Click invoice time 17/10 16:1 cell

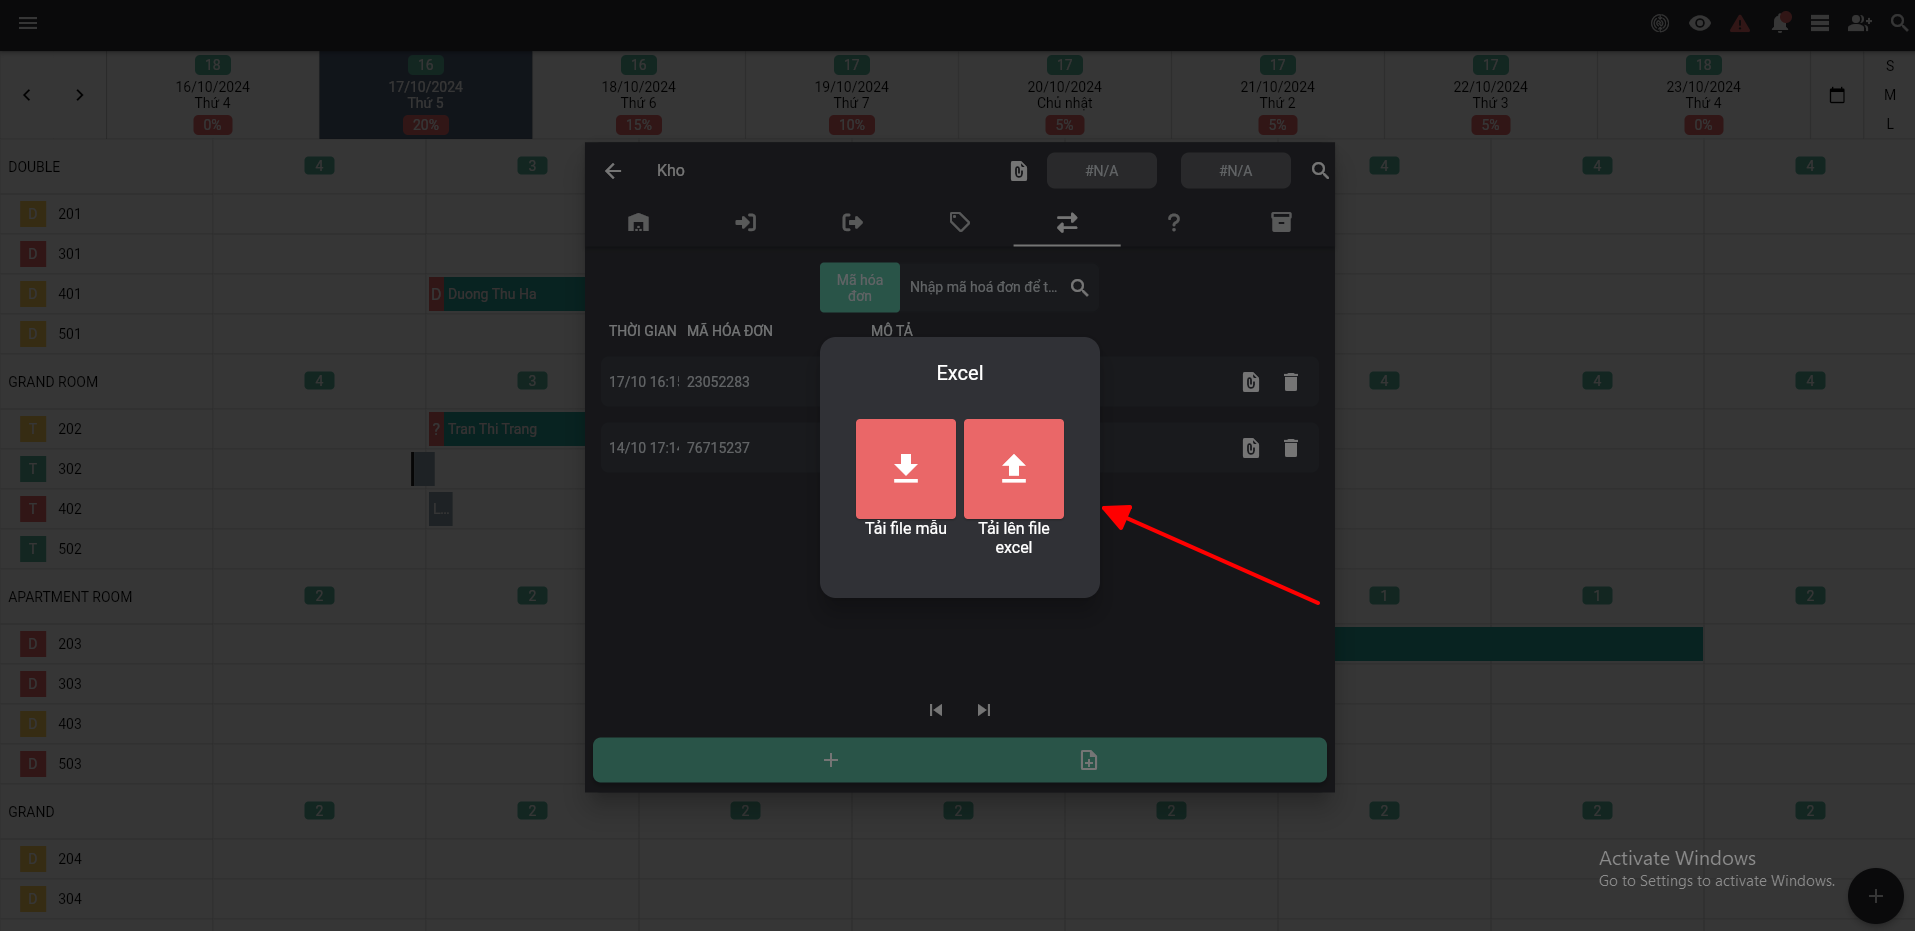644,382
